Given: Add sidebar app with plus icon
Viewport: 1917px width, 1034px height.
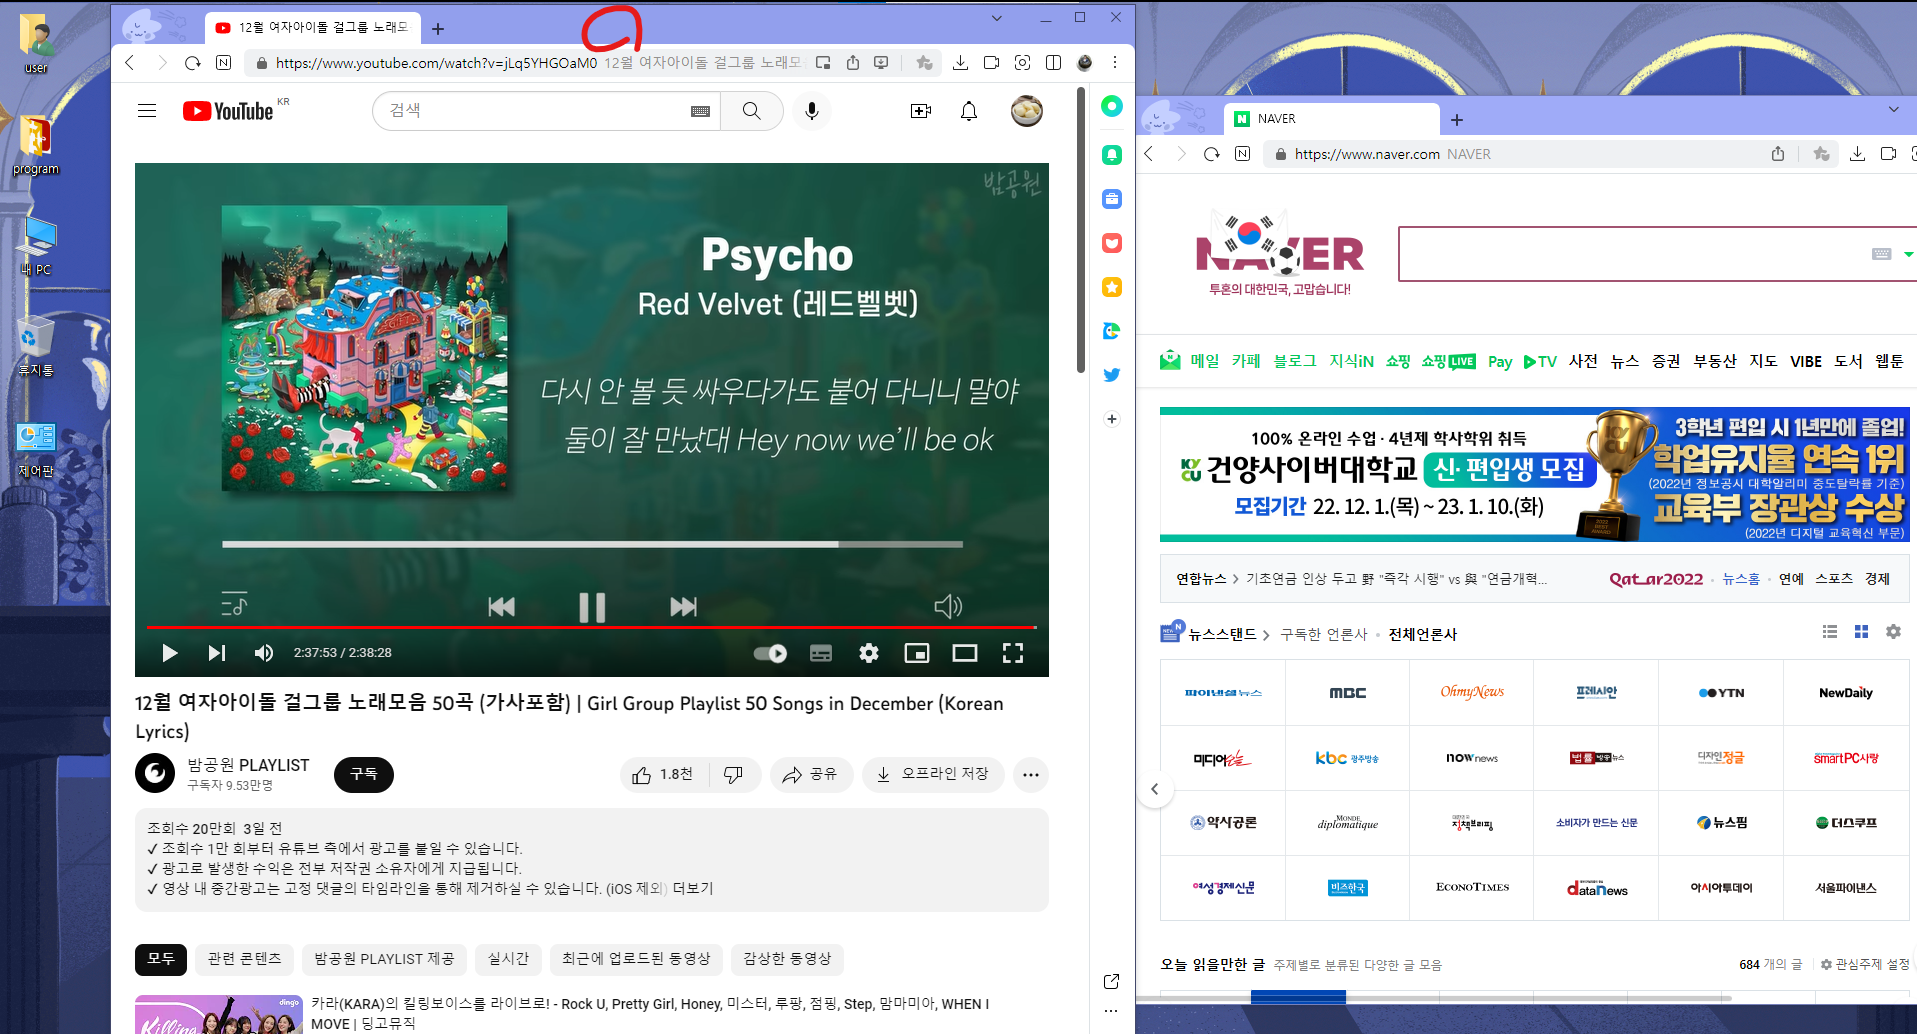Looking at the screenshot, I should pos(1111,419).
